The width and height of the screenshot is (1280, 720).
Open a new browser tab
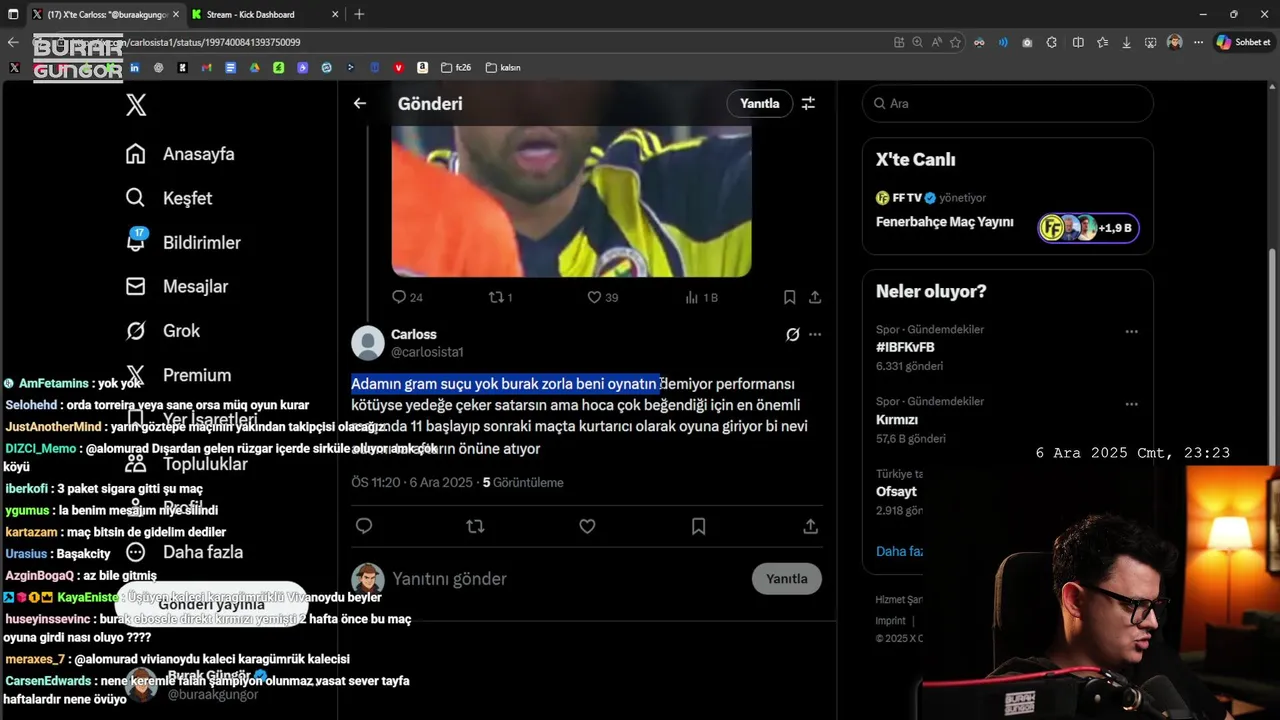(359, 14)
